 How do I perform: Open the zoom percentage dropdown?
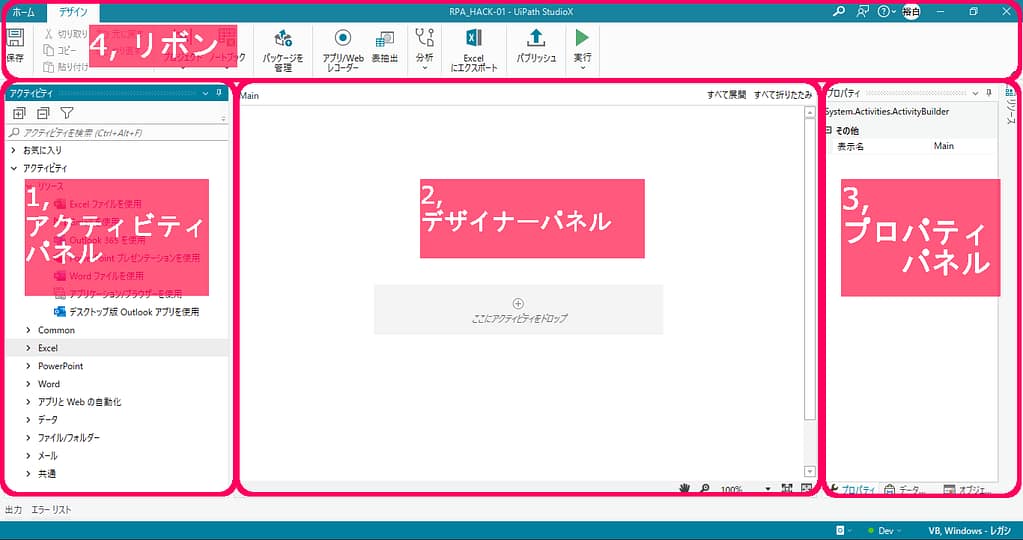coord(767,489)
